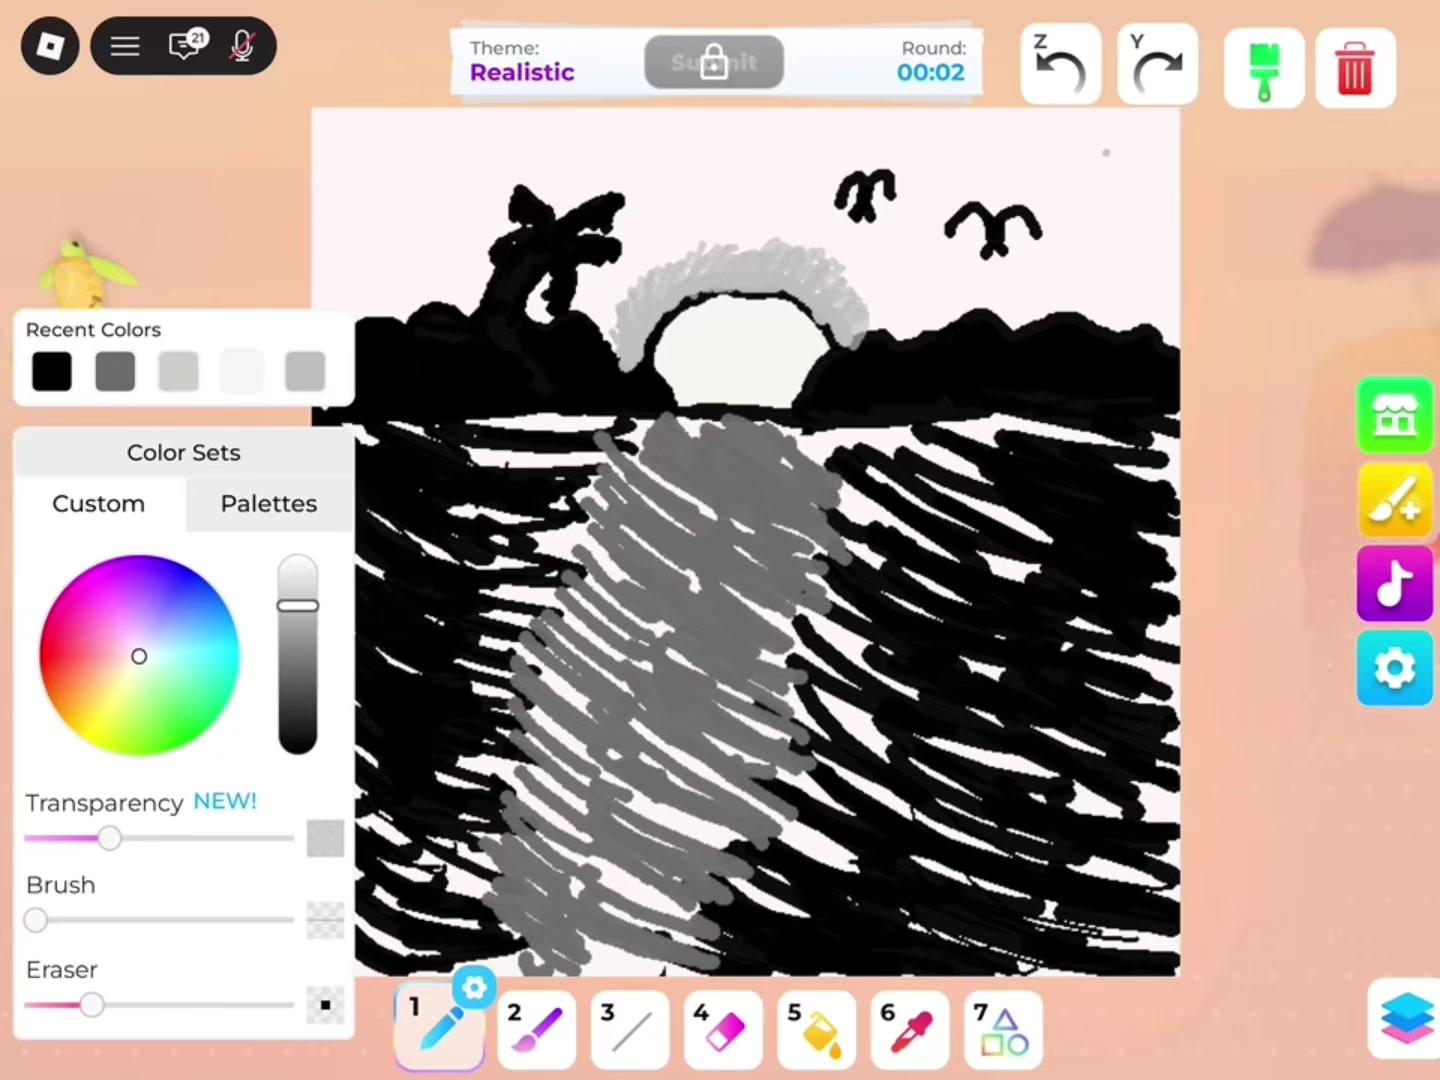Pick the dark gray recent color swatch
This screenshot has height=1080, width=1440.
coord(115,371)
